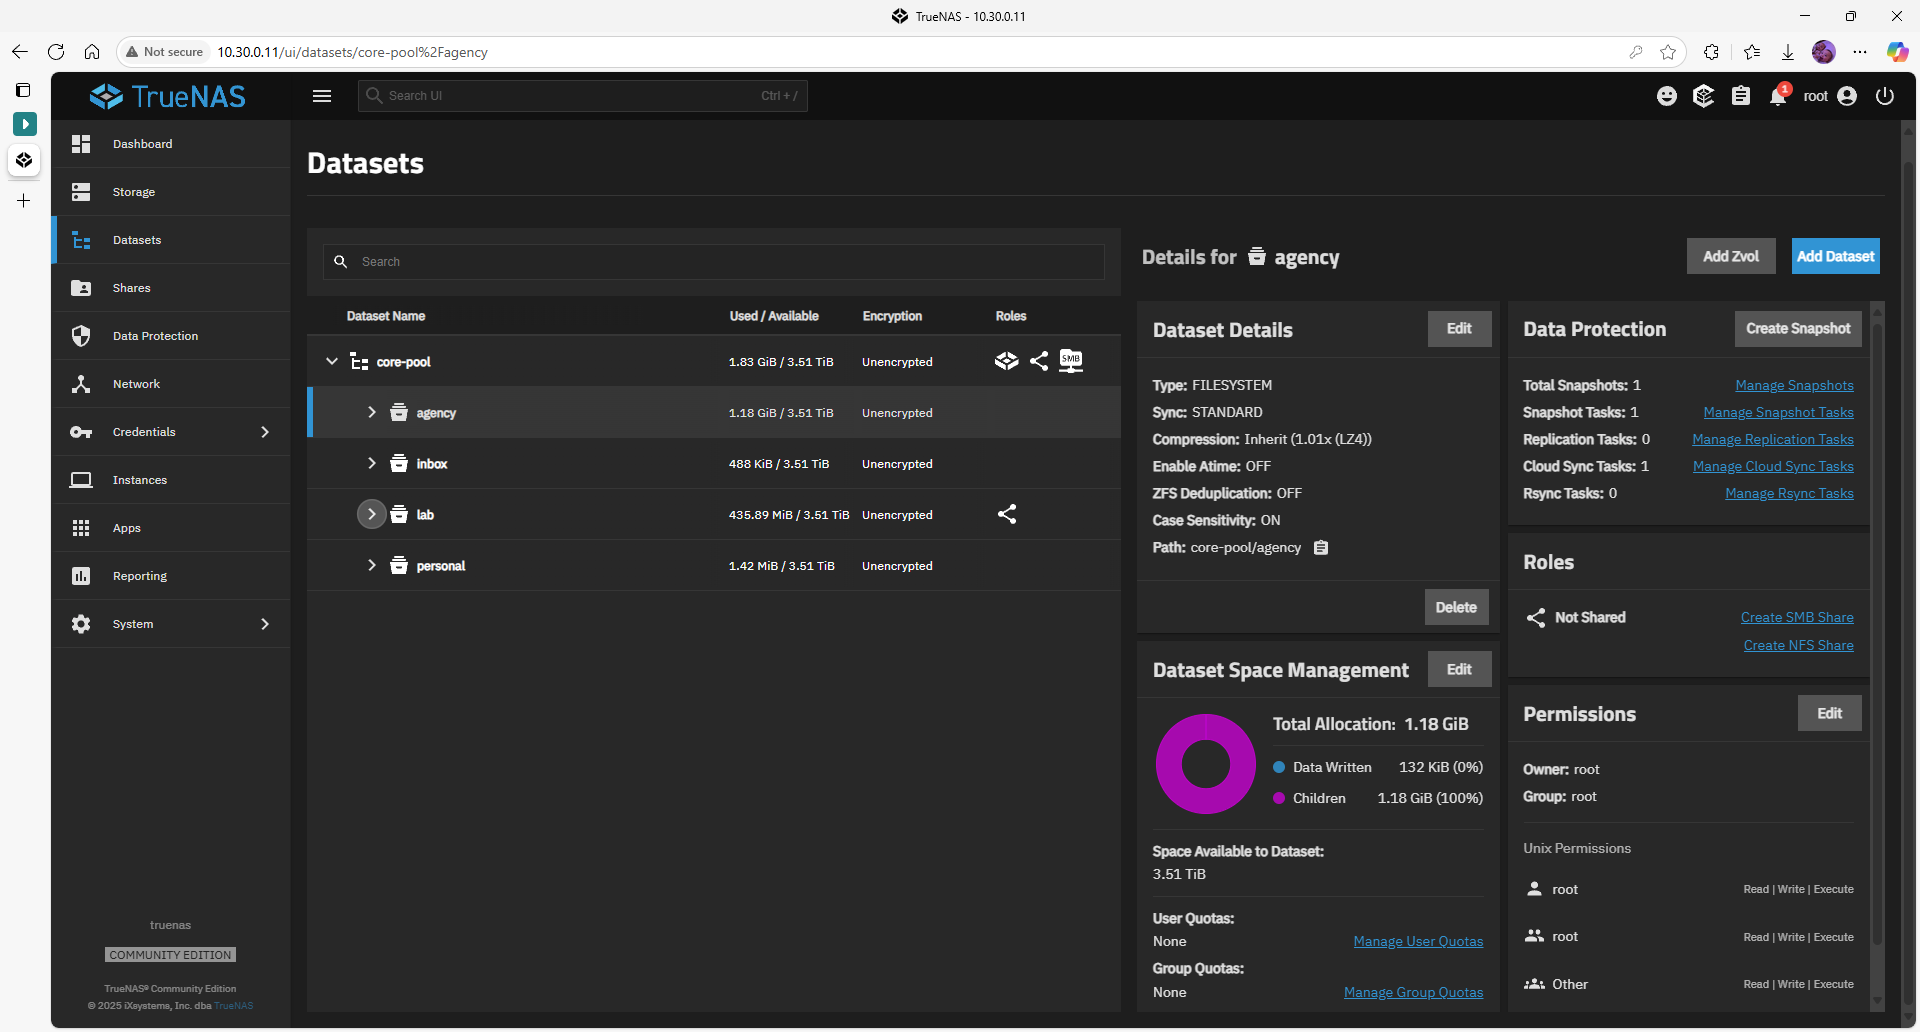Open Manage Snapshots link
Image resolution: width=1920 pixels, height=1032 pixels.
click(1794, 385)
